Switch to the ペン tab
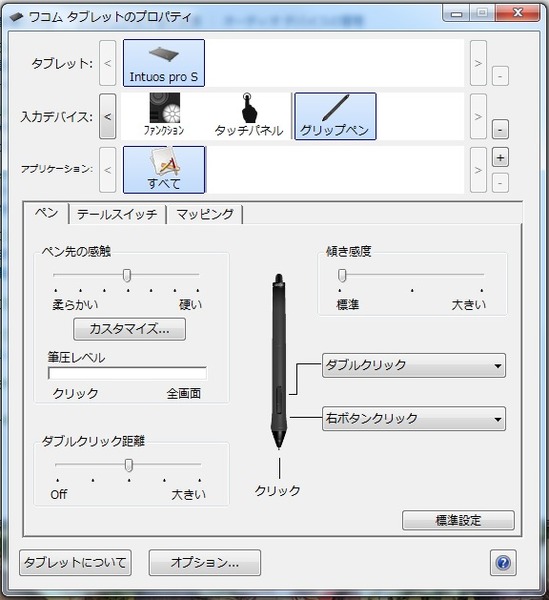 46,213
